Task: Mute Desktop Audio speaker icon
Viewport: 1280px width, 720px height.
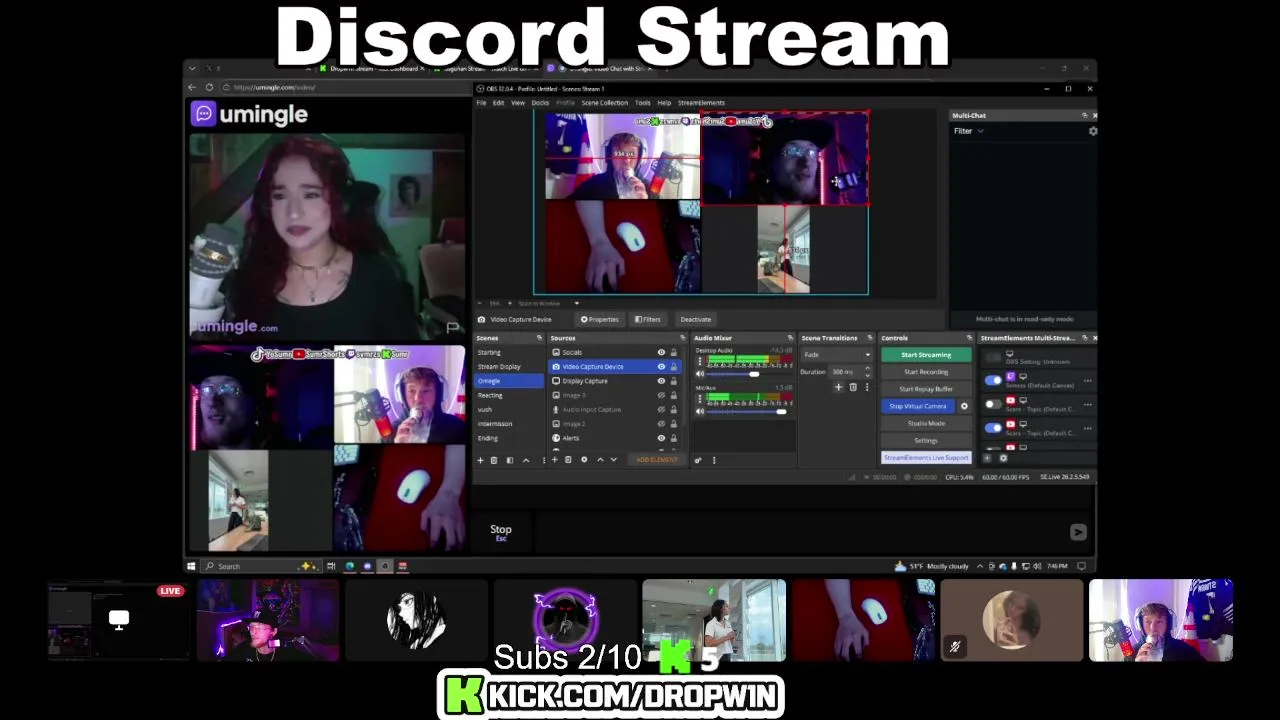Action: 700,374
